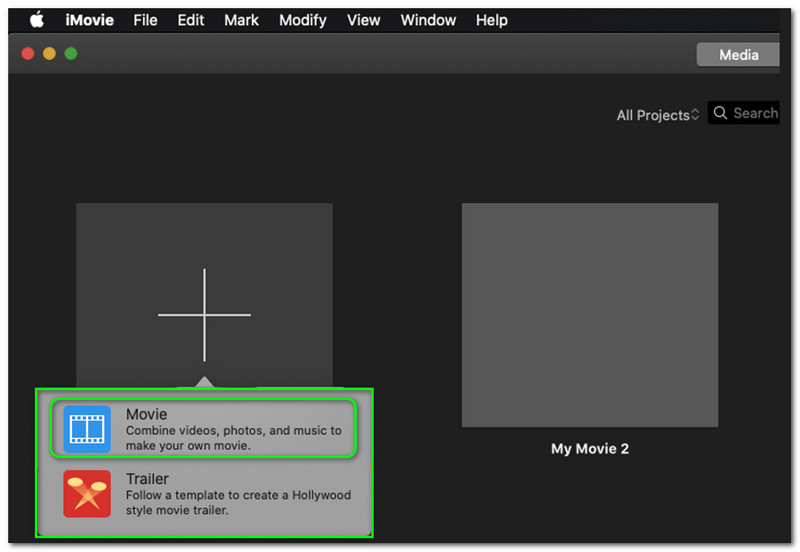The height and width of the screenshot is (552, 800).
Task: Open the iMovie application menu
Action: [89, 20]
